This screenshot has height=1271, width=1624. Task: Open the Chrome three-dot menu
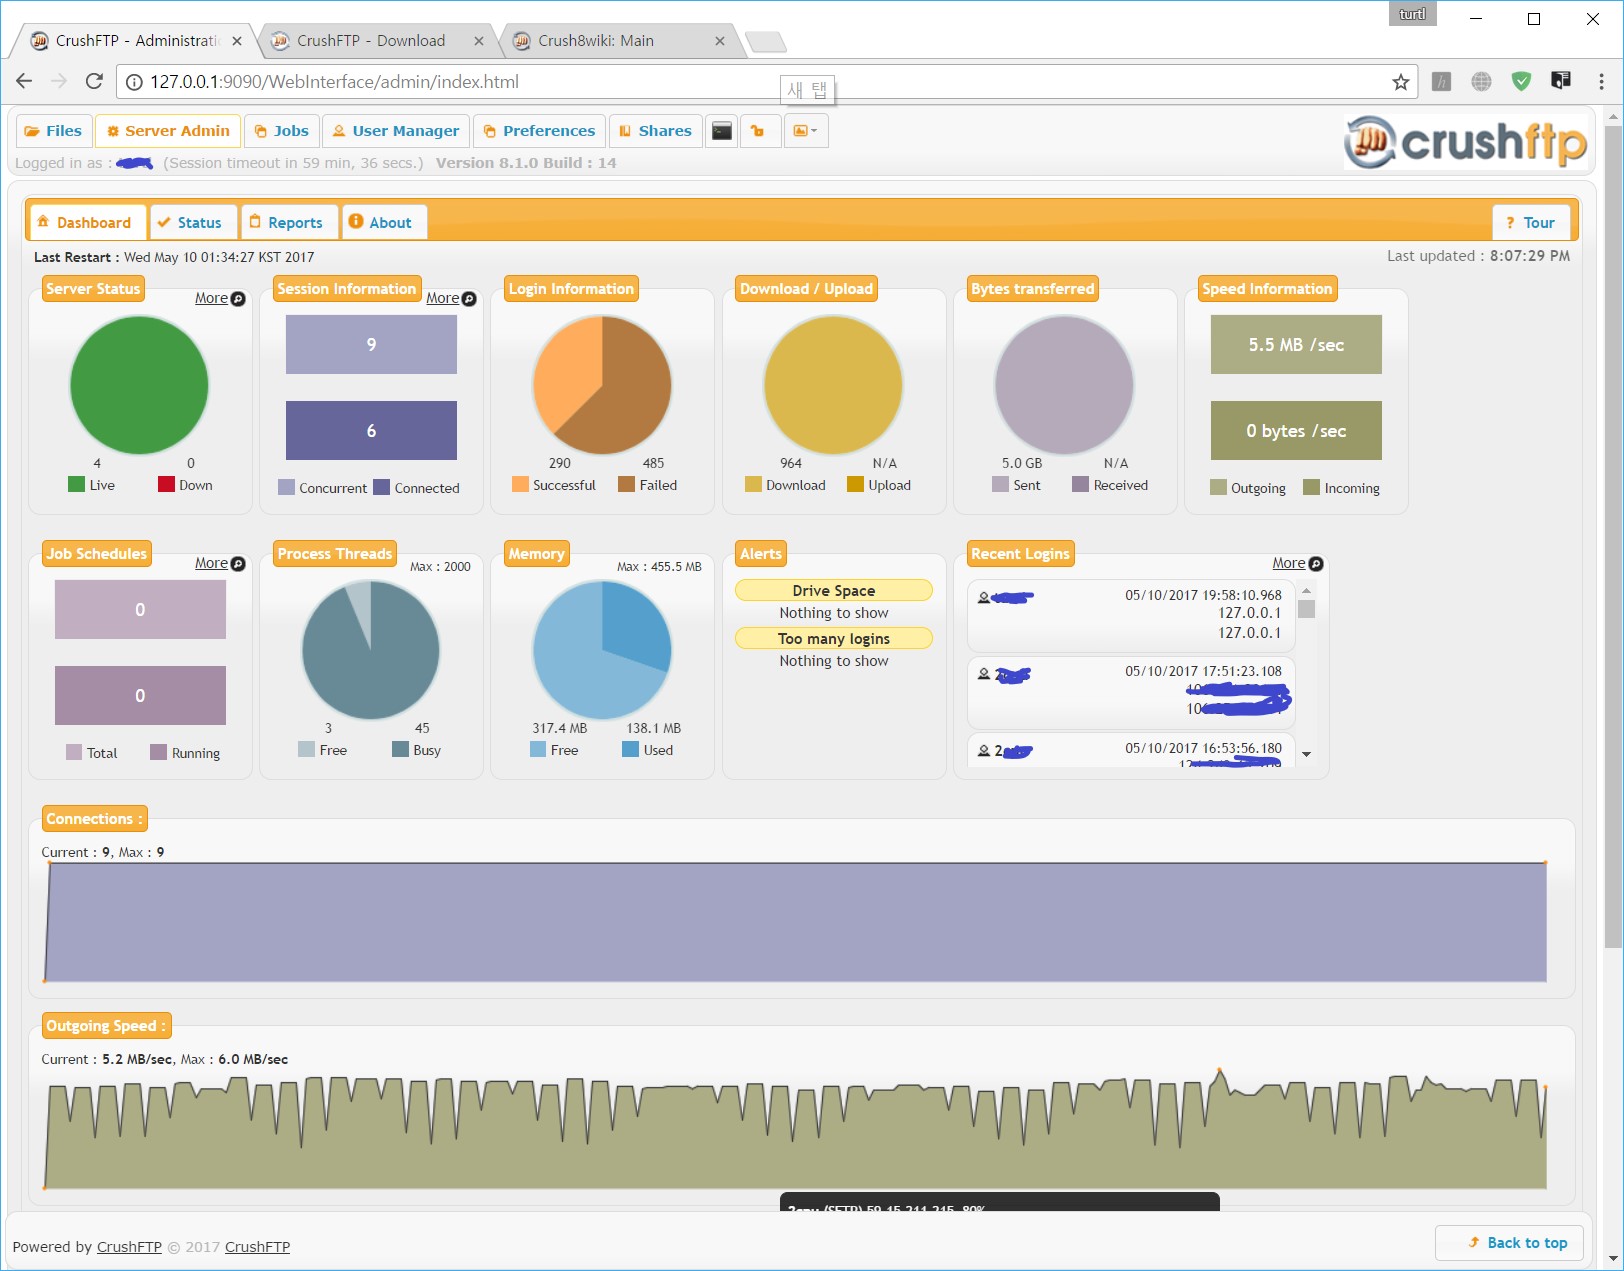tap(1601, 81)
